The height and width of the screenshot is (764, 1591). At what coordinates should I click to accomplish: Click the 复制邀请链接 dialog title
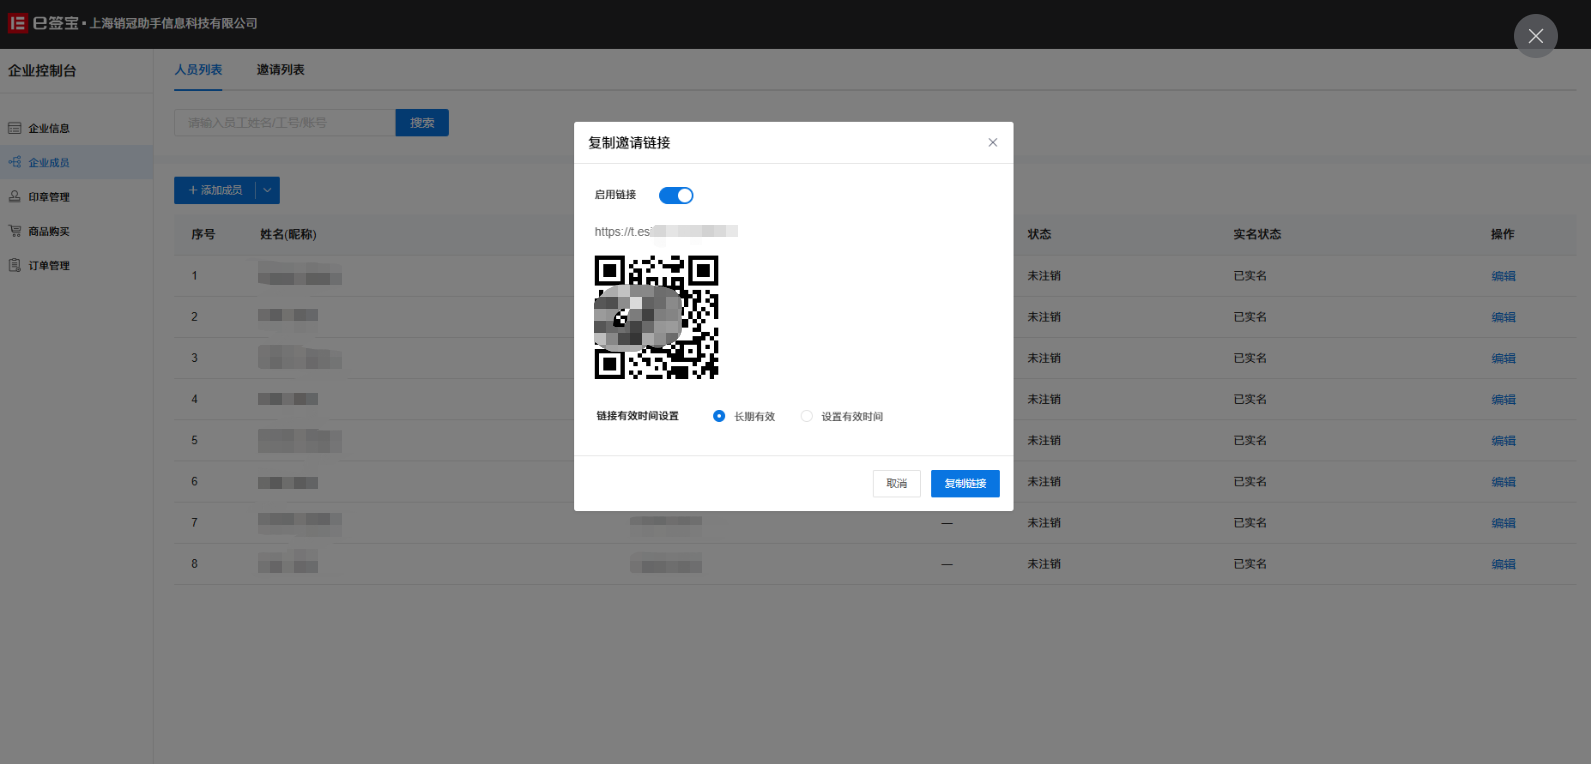click(629, 143)
